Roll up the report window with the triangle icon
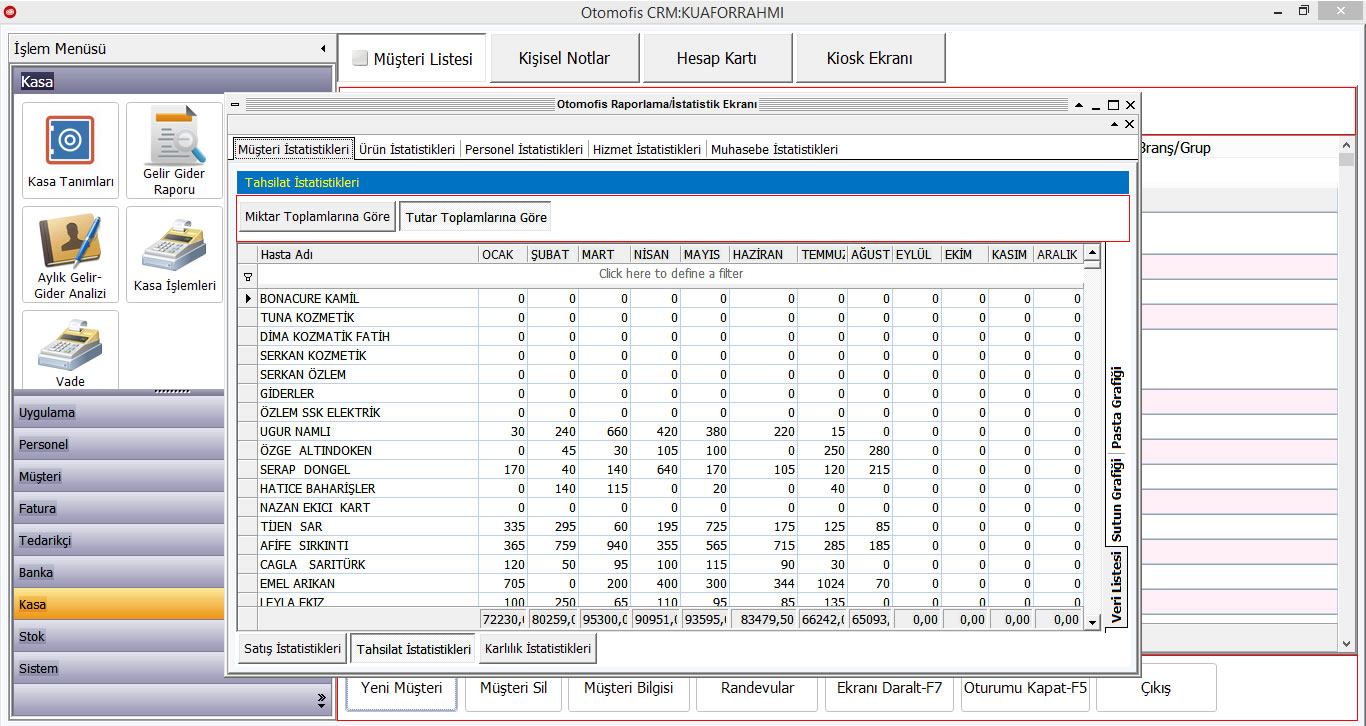This screenshot has height=726, width=1366. 1079,105
